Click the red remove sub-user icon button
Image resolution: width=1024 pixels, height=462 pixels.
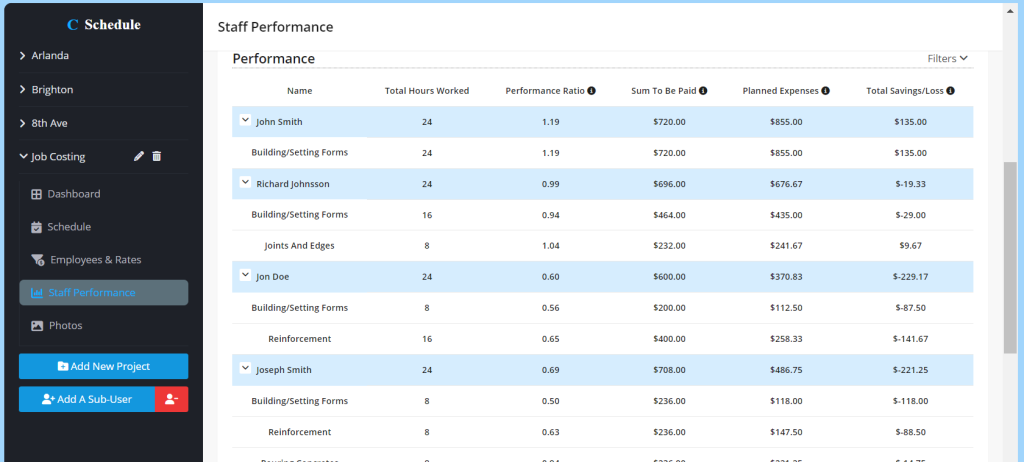[x=171, y=399]
